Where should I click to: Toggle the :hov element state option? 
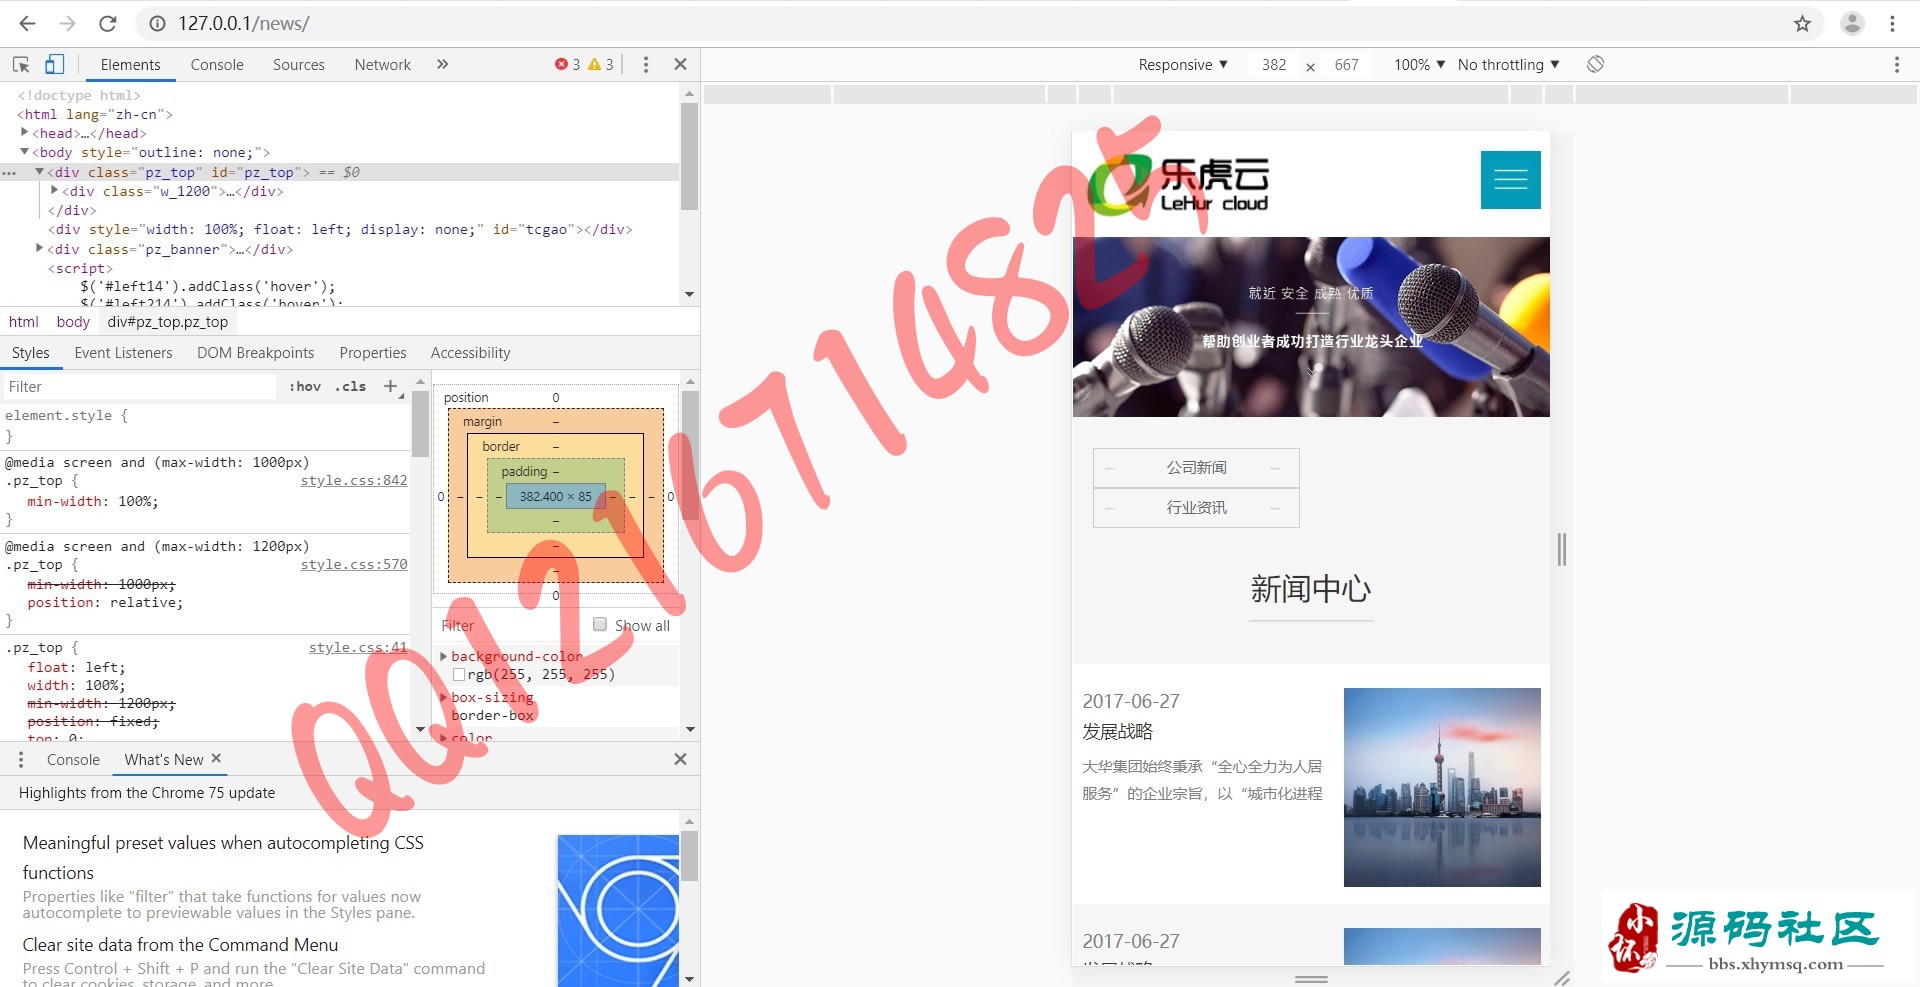[x=305, y=387]
